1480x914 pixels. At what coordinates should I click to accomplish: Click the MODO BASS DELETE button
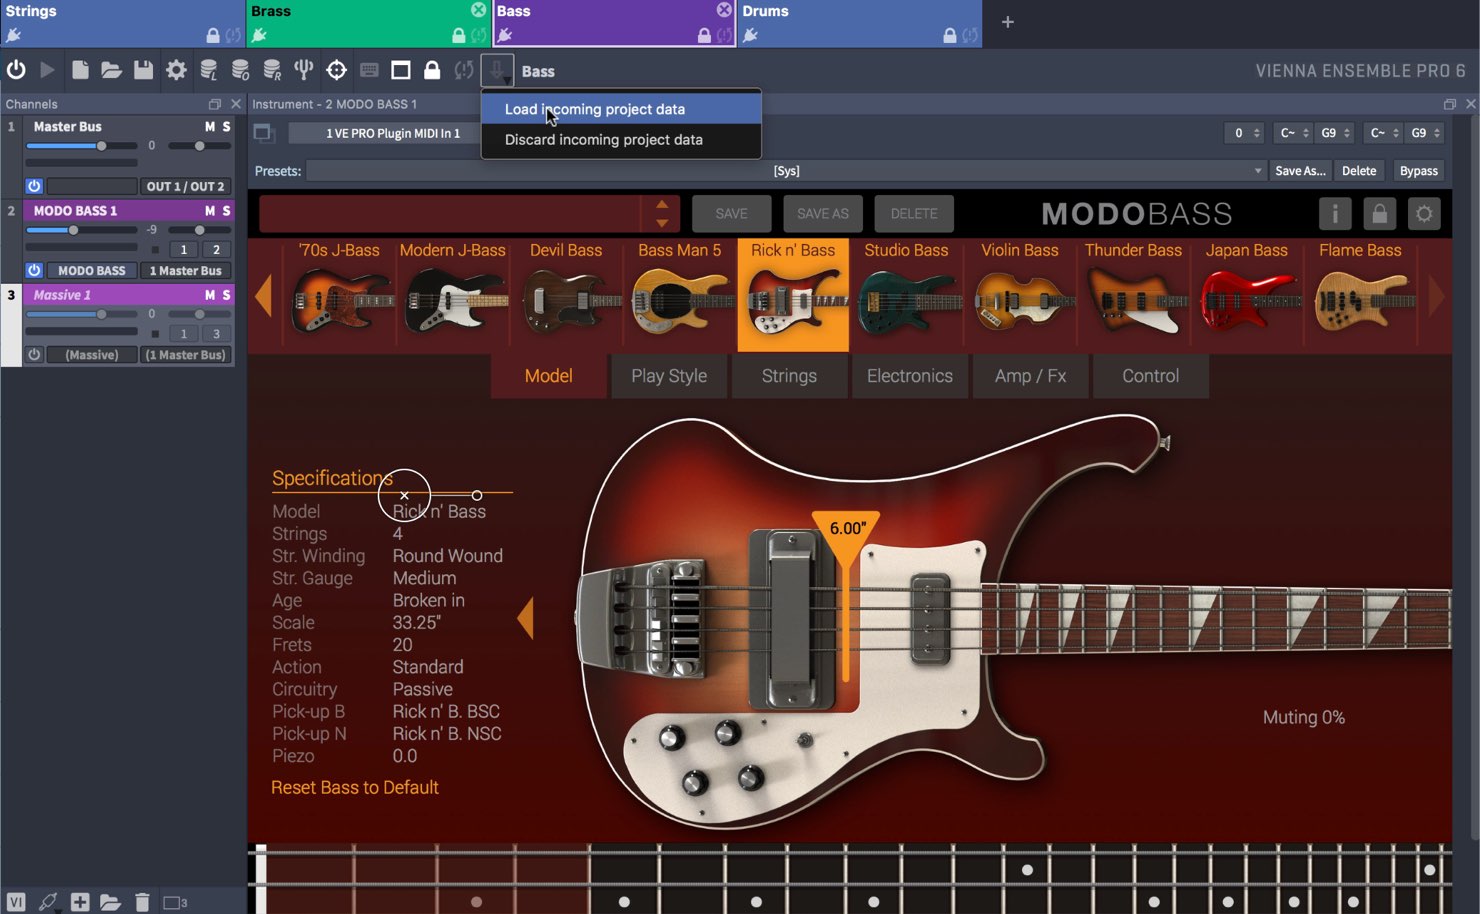(914, 214)
